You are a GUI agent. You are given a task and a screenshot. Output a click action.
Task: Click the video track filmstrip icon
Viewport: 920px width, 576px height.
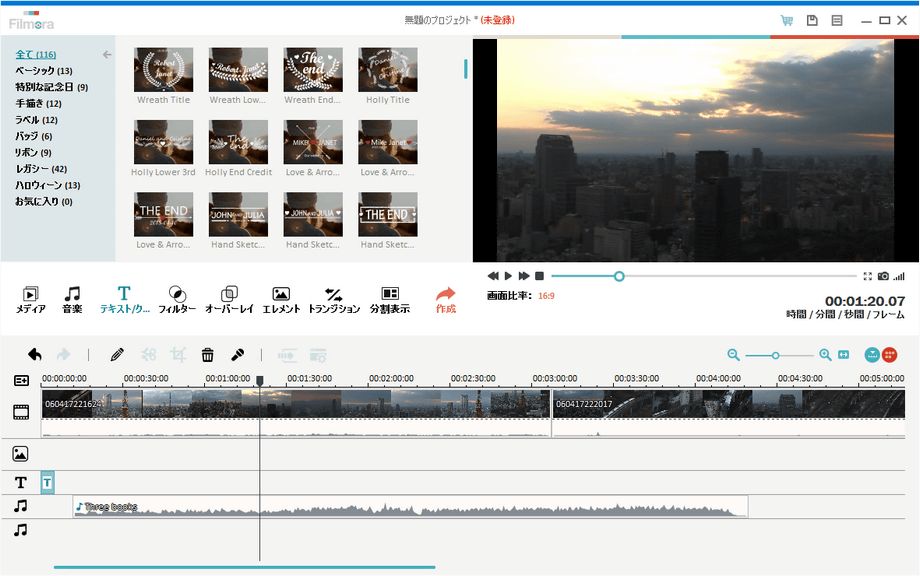tap(21, 412)
